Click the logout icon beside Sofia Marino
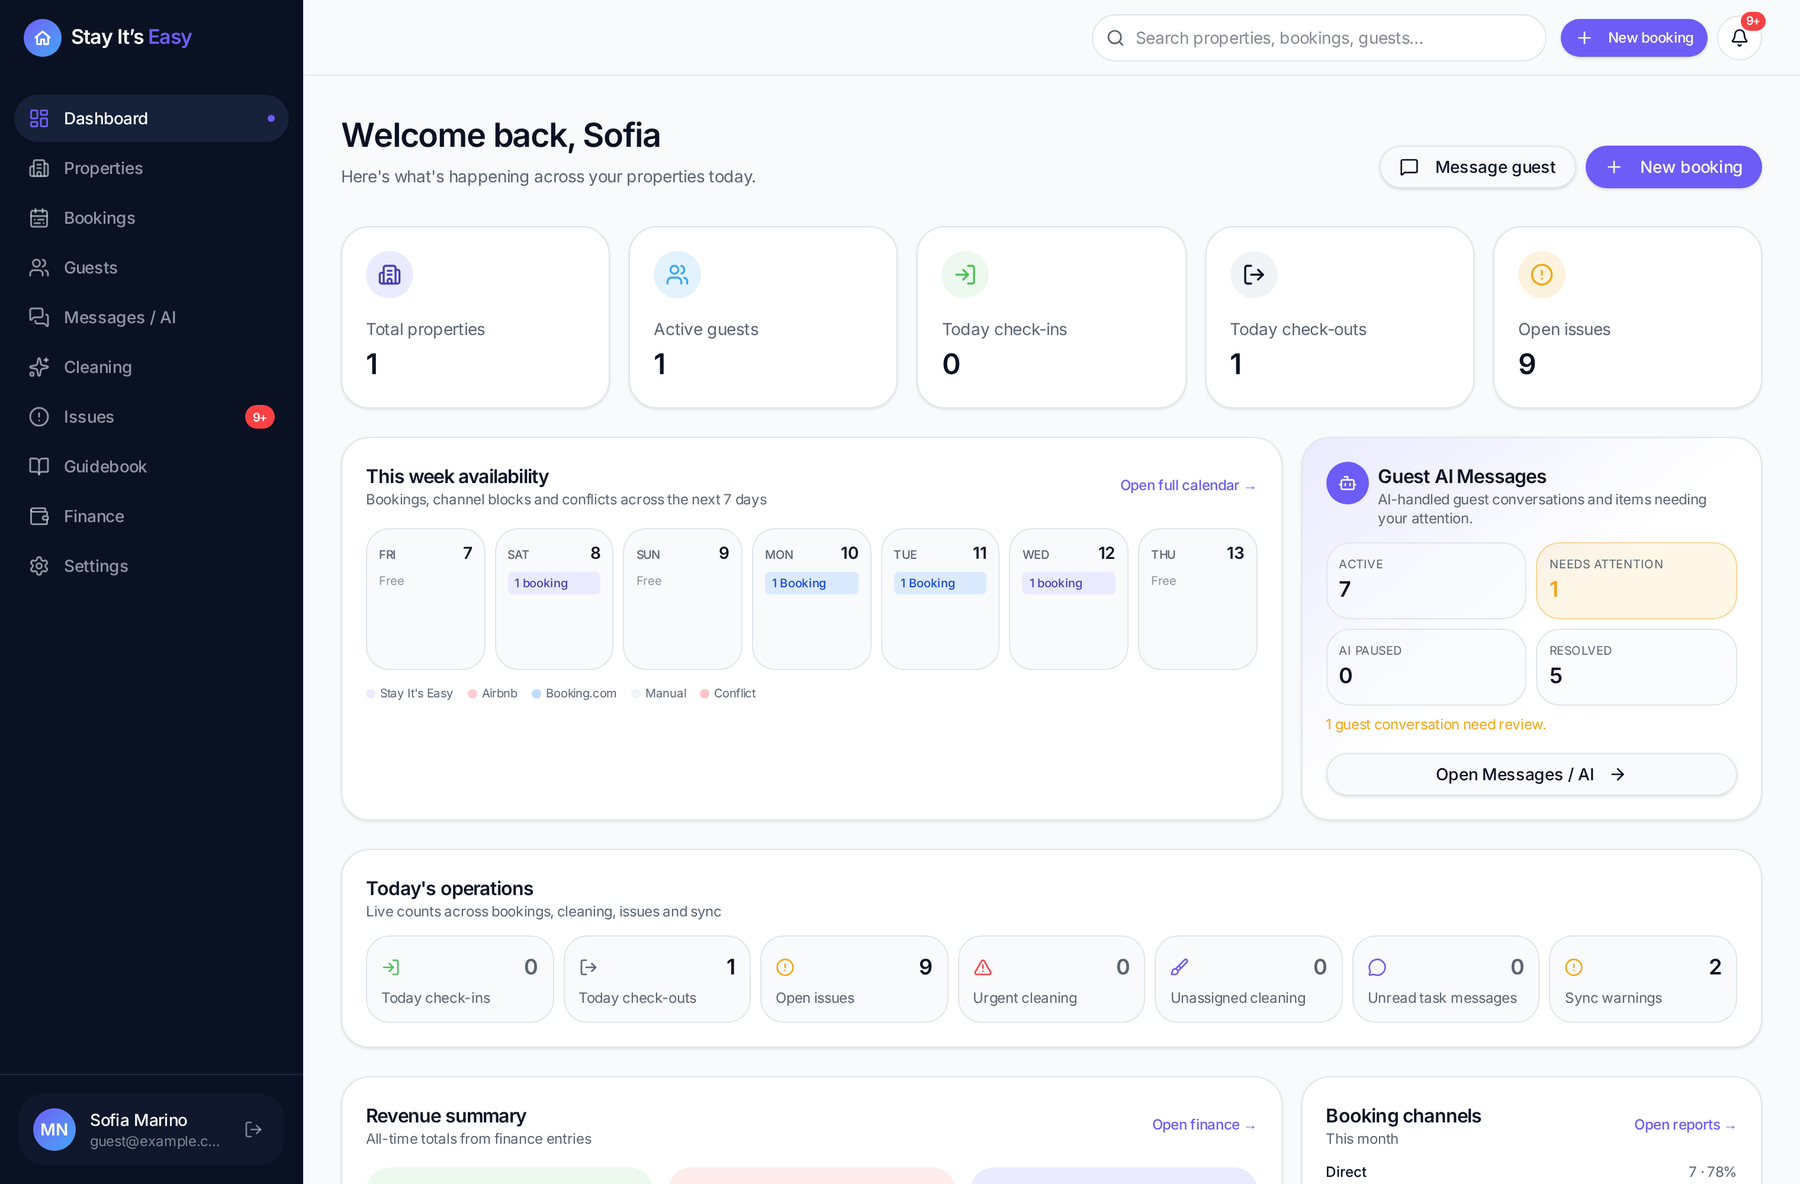 254,1129
